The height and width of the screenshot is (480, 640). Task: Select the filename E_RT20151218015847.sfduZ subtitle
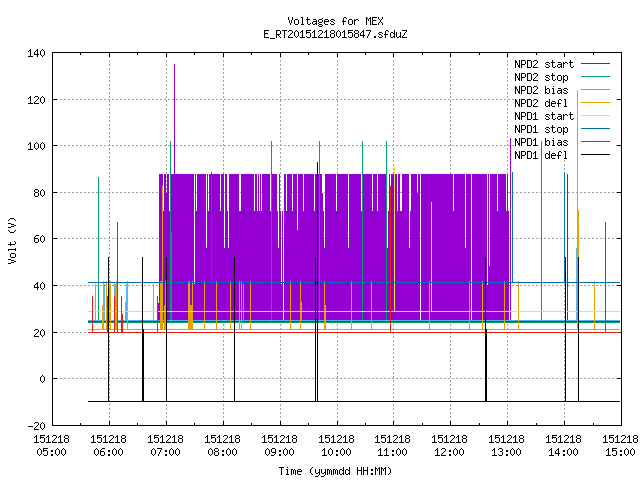coord(335,34)
